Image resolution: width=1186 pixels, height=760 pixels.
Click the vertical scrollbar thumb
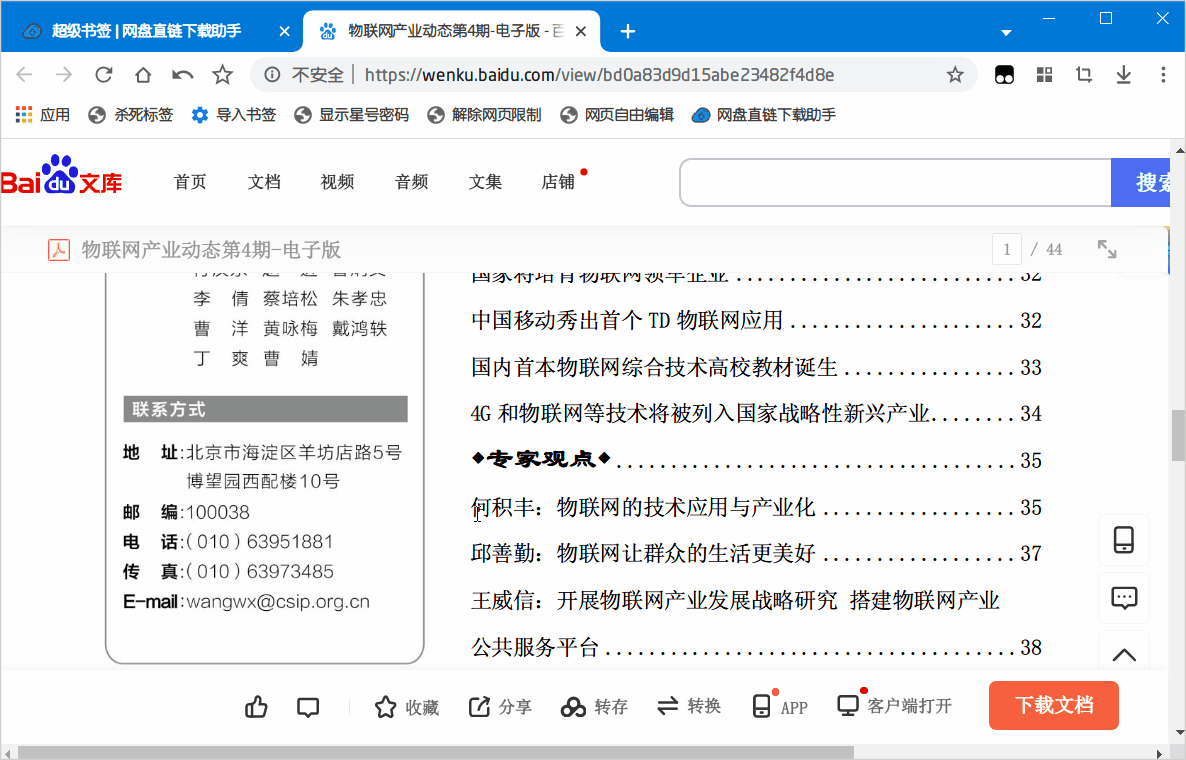(1178, 435)
